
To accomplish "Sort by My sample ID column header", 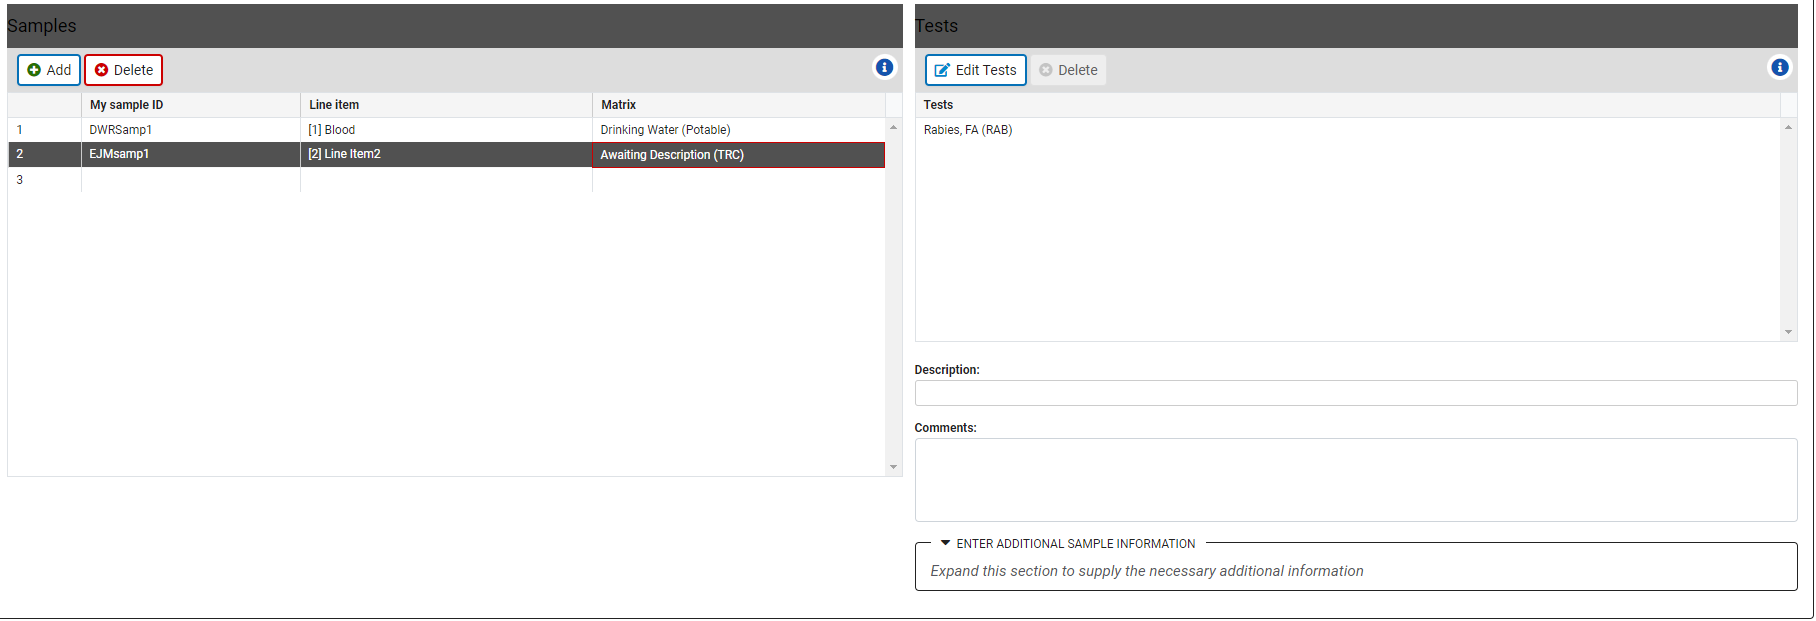I will point(127,105).
